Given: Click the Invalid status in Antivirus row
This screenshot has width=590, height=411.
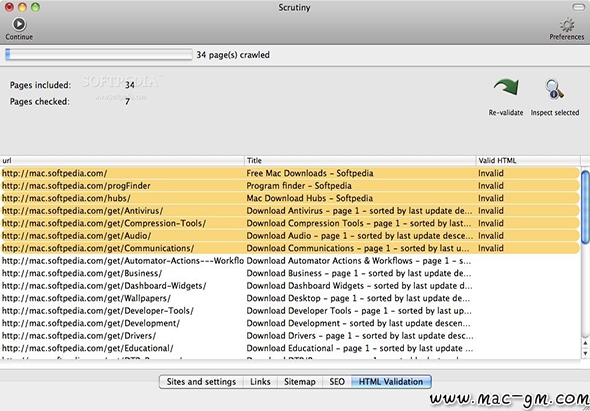Looking at the screenshot, I should (491, 211).
